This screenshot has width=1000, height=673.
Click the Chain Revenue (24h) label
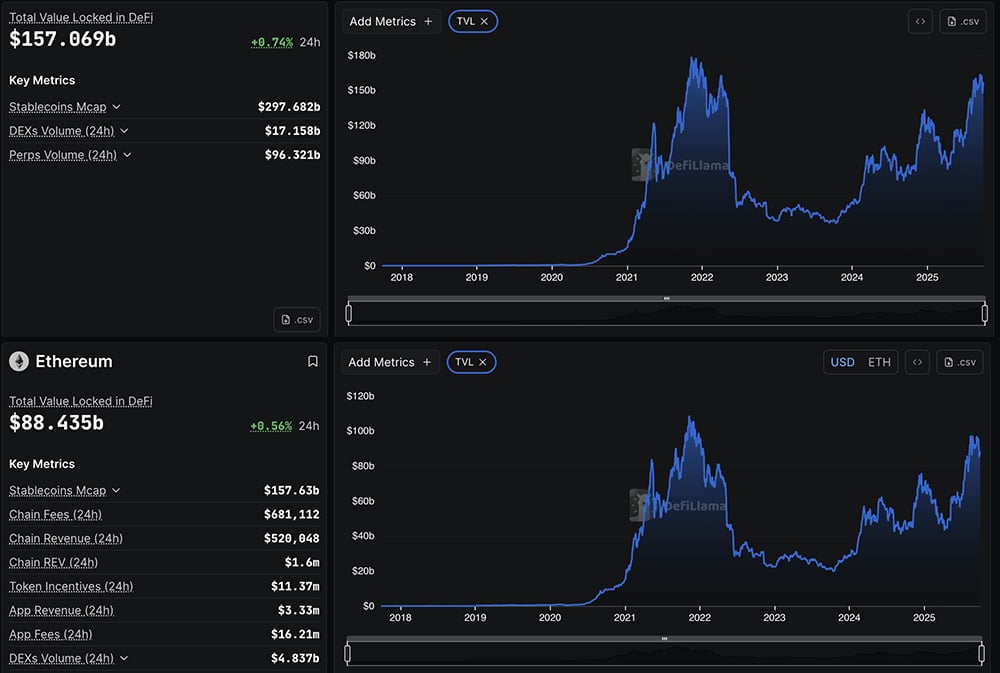pyautogui.click(x=66, y=538)
